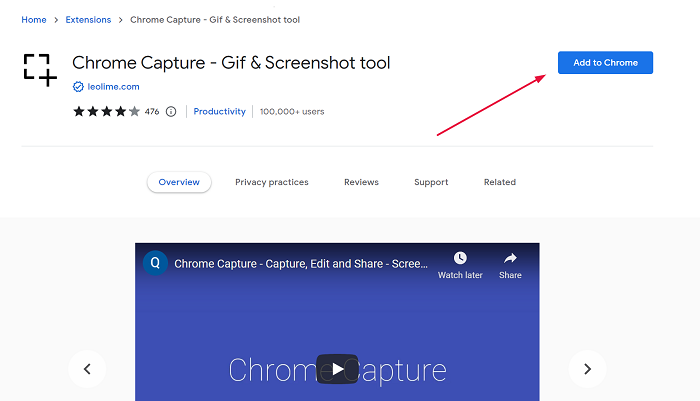Click the Watch later clock icon
This screenshot has width=700, height=401.
(460, 258)
